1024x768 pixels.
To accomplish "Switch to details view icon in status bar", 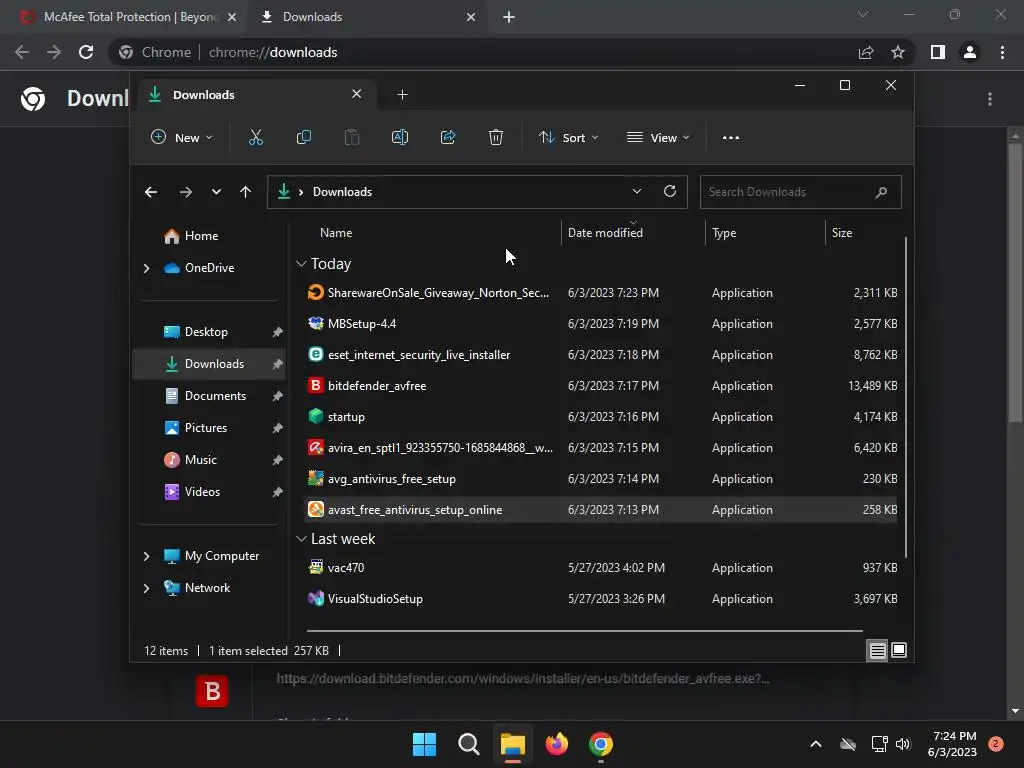I will [877, 650].
